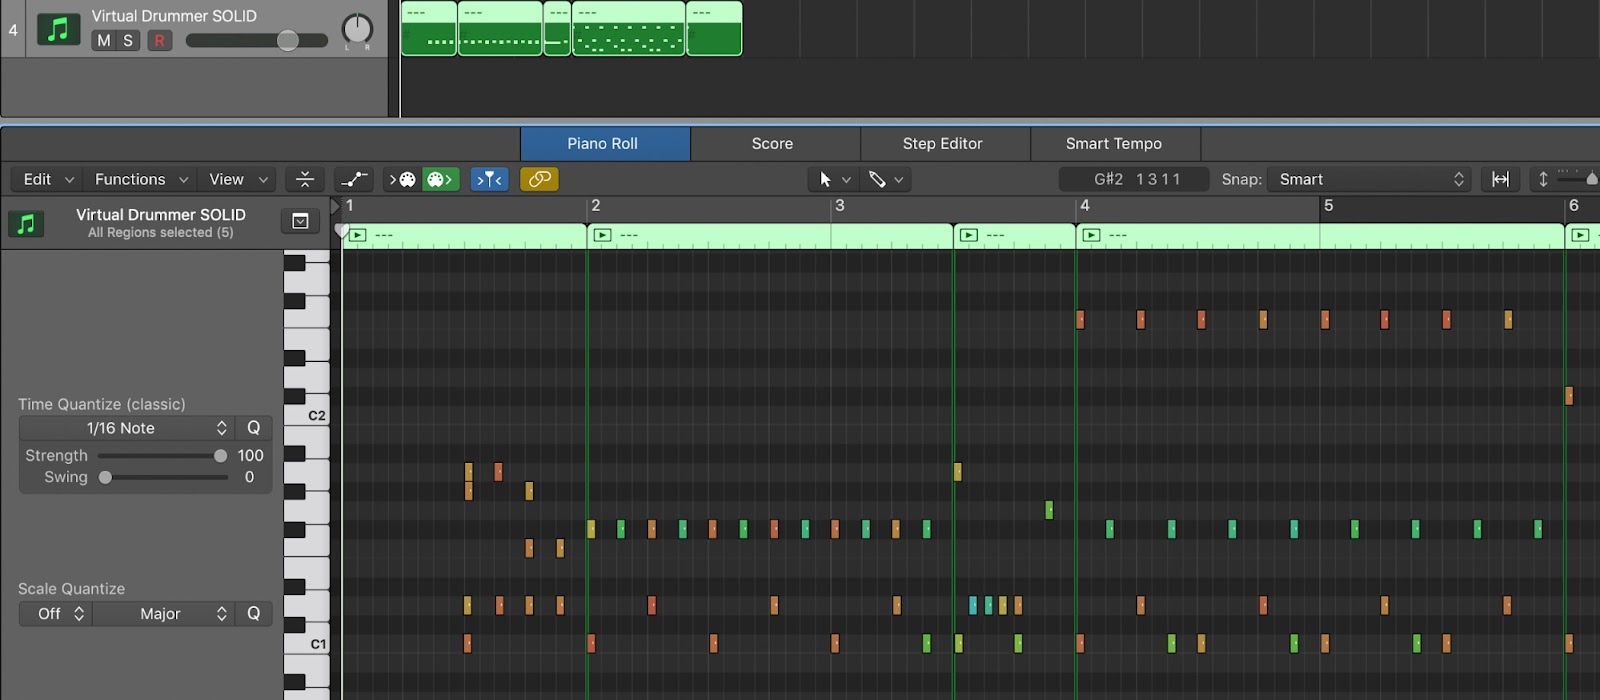The width and height of the screenshot is (1600, 700).
Task: Click play icon on region header at bar 4
Action: tap(1091, 235)
